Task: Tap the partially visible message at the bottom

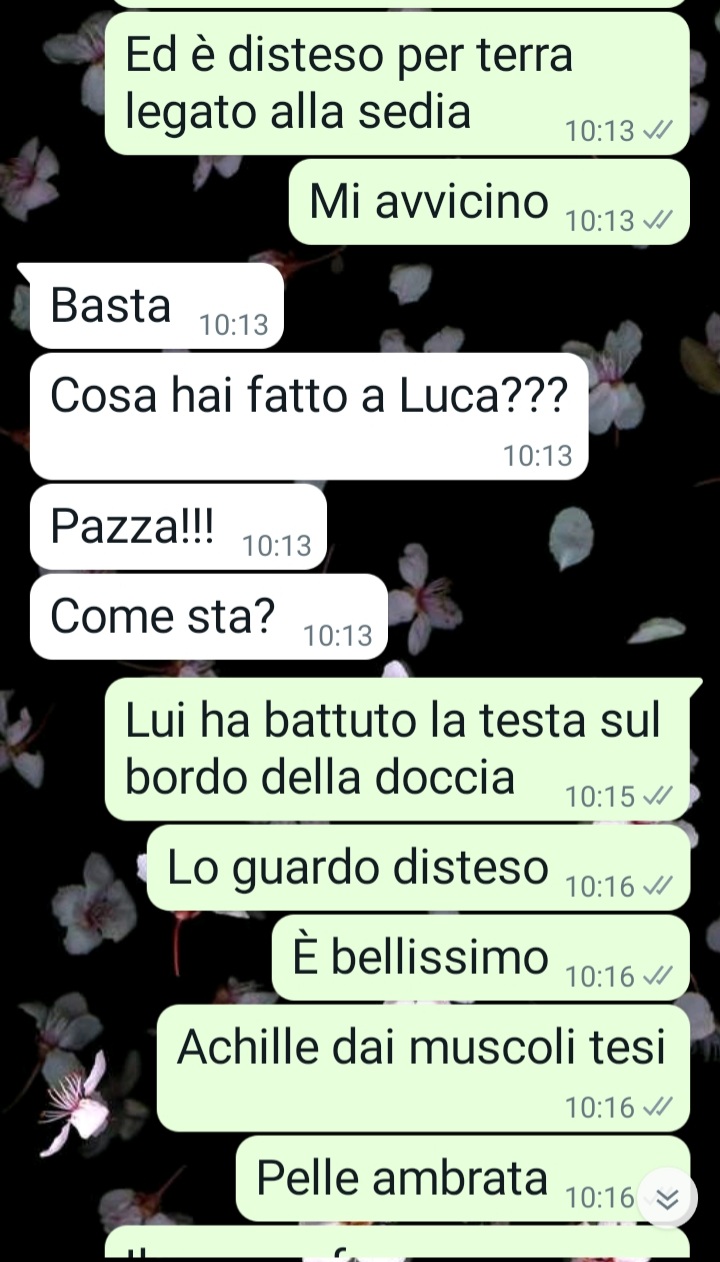Action: tap(397, 1244)
